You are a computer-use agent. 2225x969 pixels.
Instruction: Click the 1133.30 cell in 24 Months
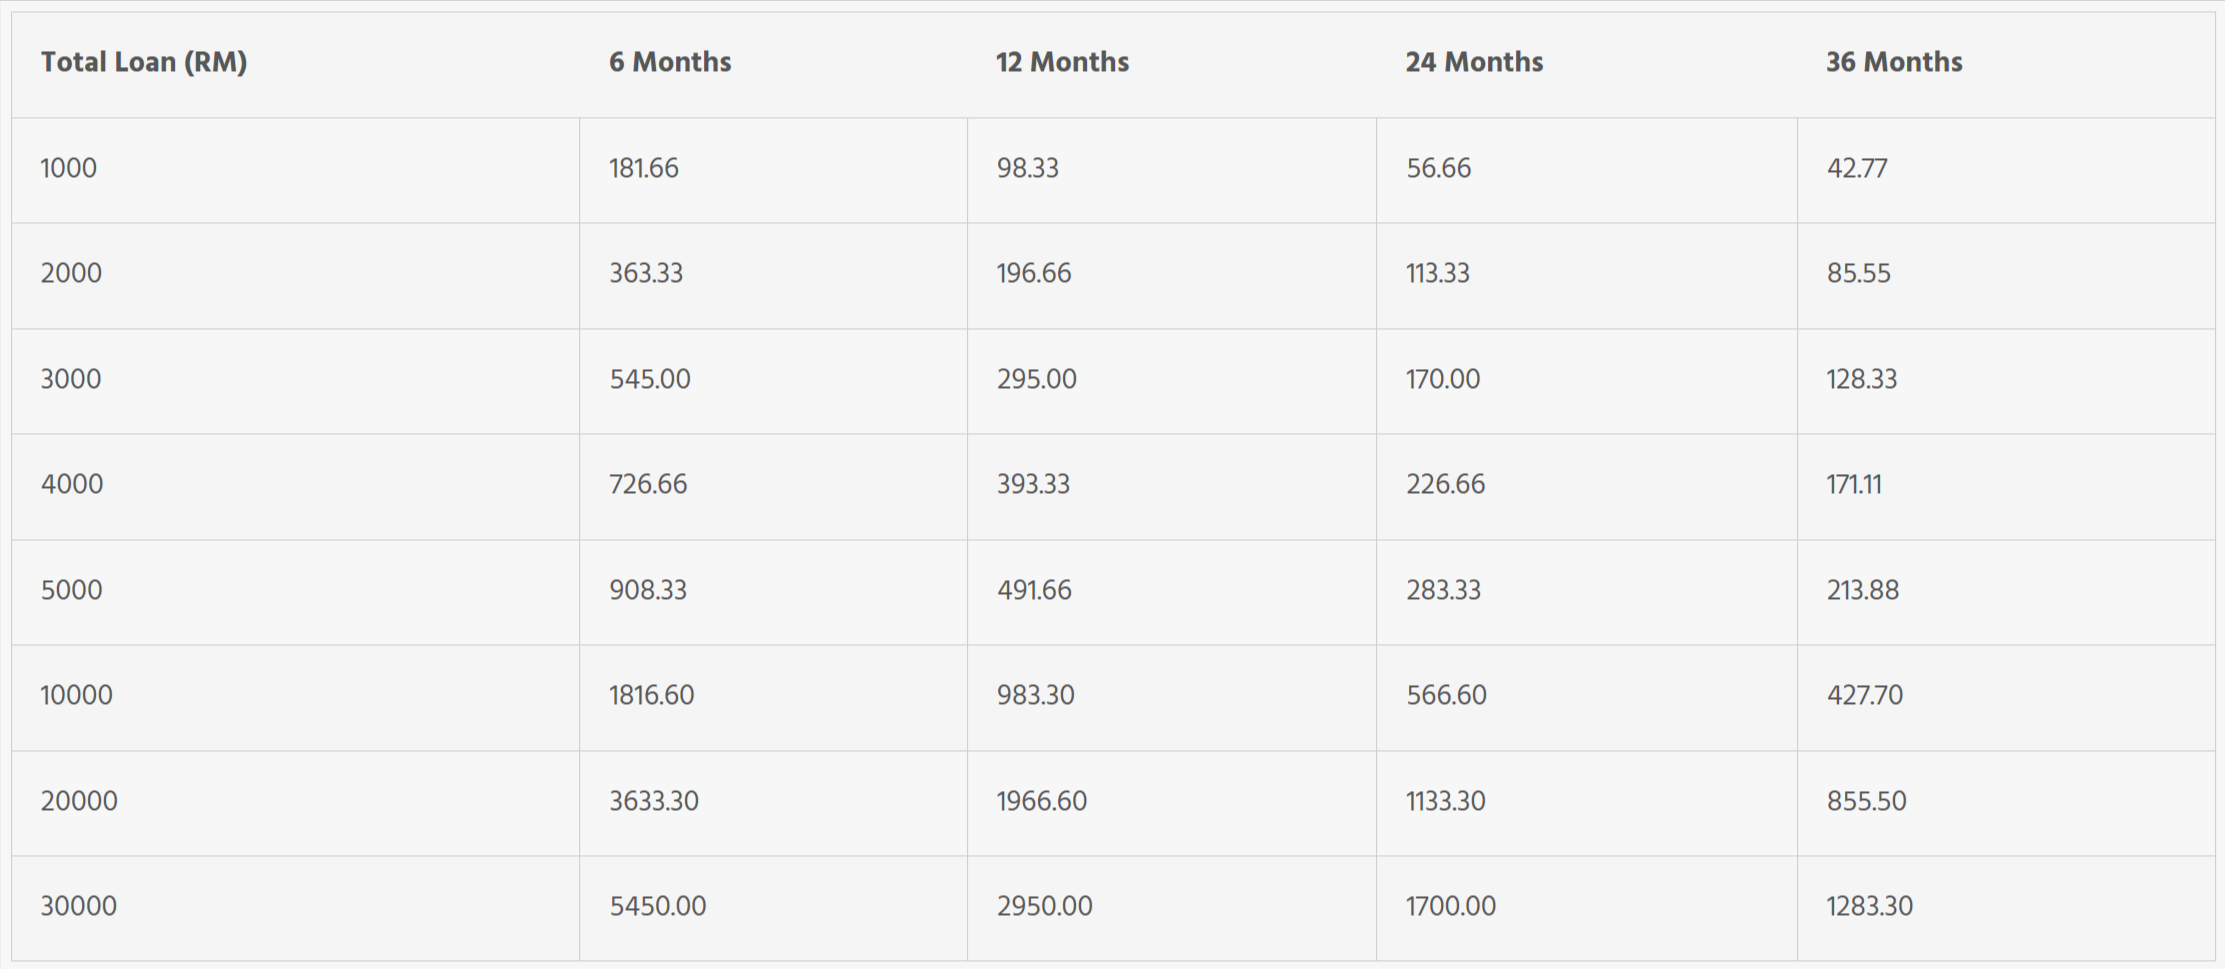(1445, 801)
